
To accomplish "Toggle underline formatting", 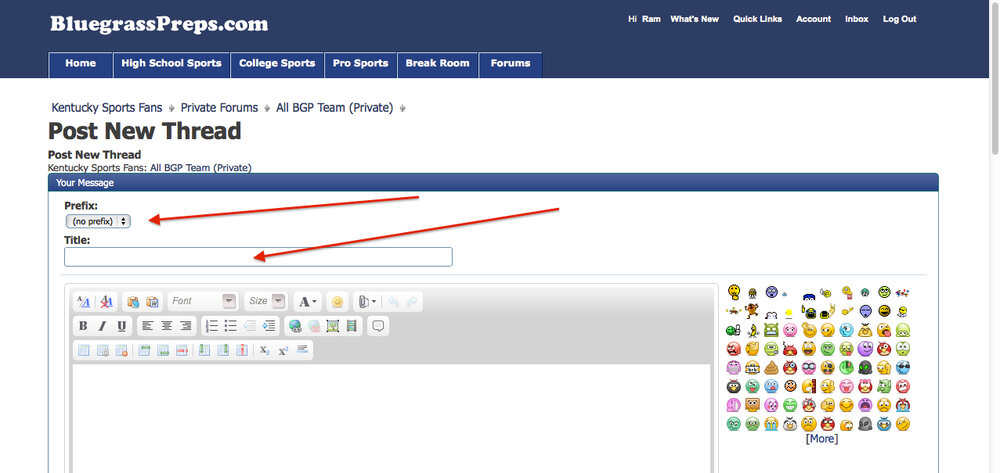I will [x=121, y=326].
